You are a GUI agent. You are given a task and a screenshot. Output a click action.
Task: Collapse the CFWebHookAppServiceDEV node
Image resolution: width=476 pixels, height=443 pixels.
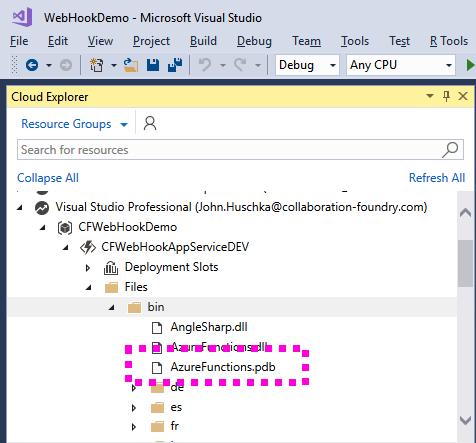pyautogui.click(x=66, y=248)
